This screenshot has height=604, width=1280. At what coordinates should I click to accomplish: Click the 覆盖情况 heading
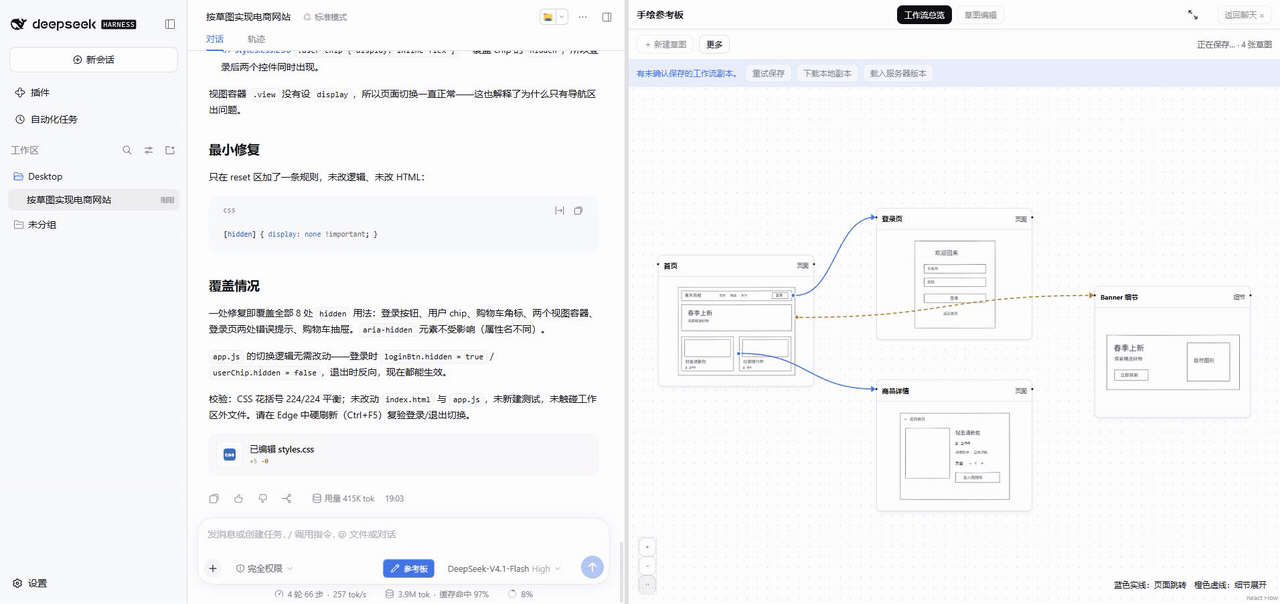[x=234, y=286]
